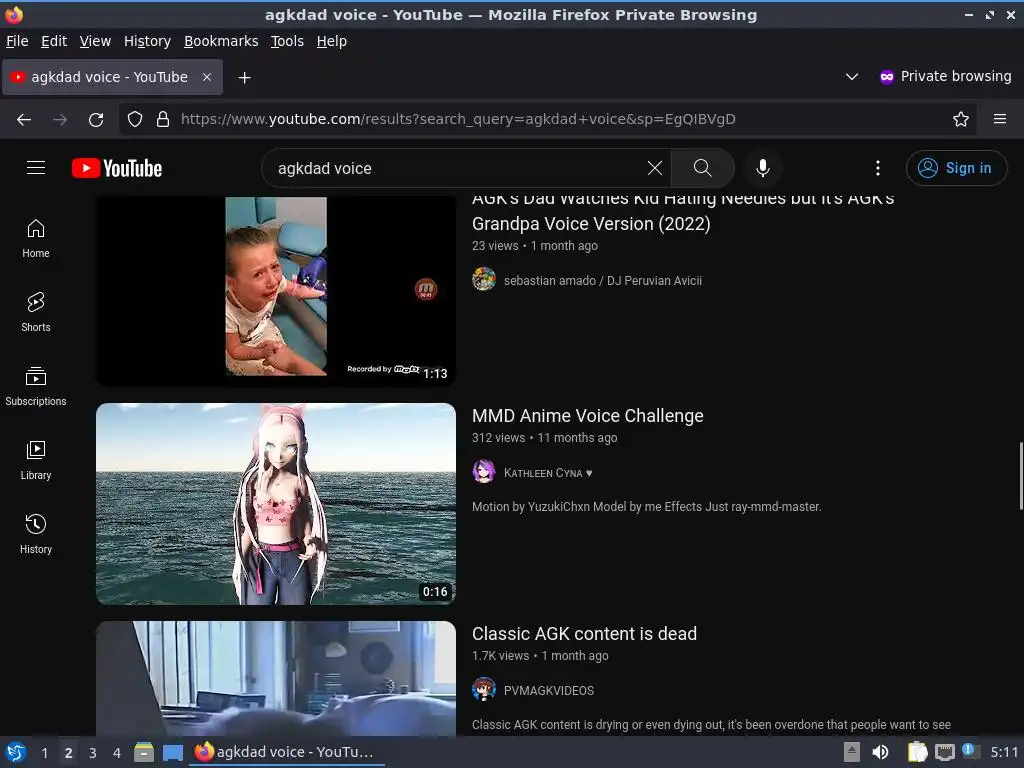
Task: Open Classic AGK content is dead title
Action: [x=584, y=633]
